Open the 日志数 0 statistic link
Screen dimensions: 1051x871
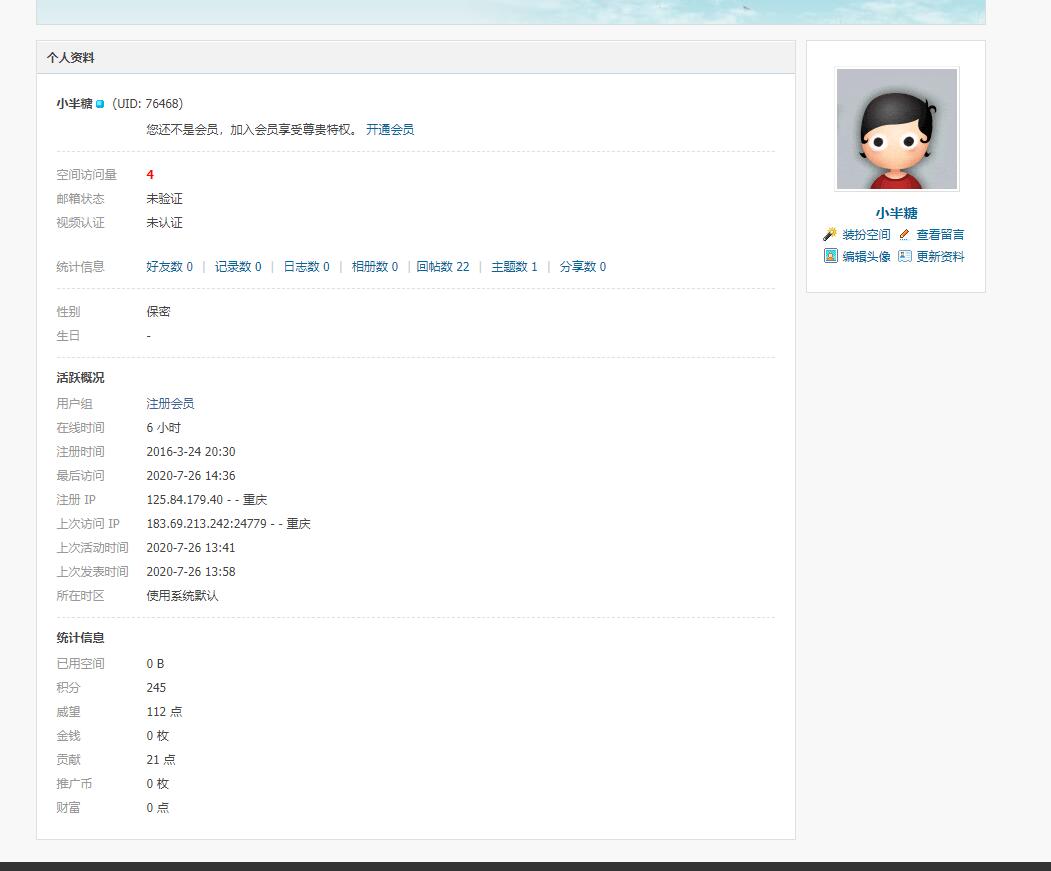pos(306,266)
